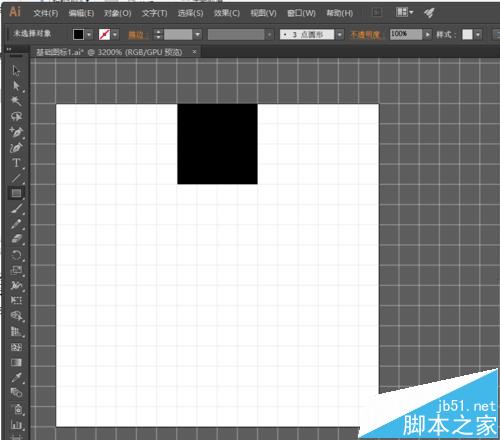Open the 编辑(E) menu
The width and height of the screenshot is (500, 440).
[x=81, y=13]
